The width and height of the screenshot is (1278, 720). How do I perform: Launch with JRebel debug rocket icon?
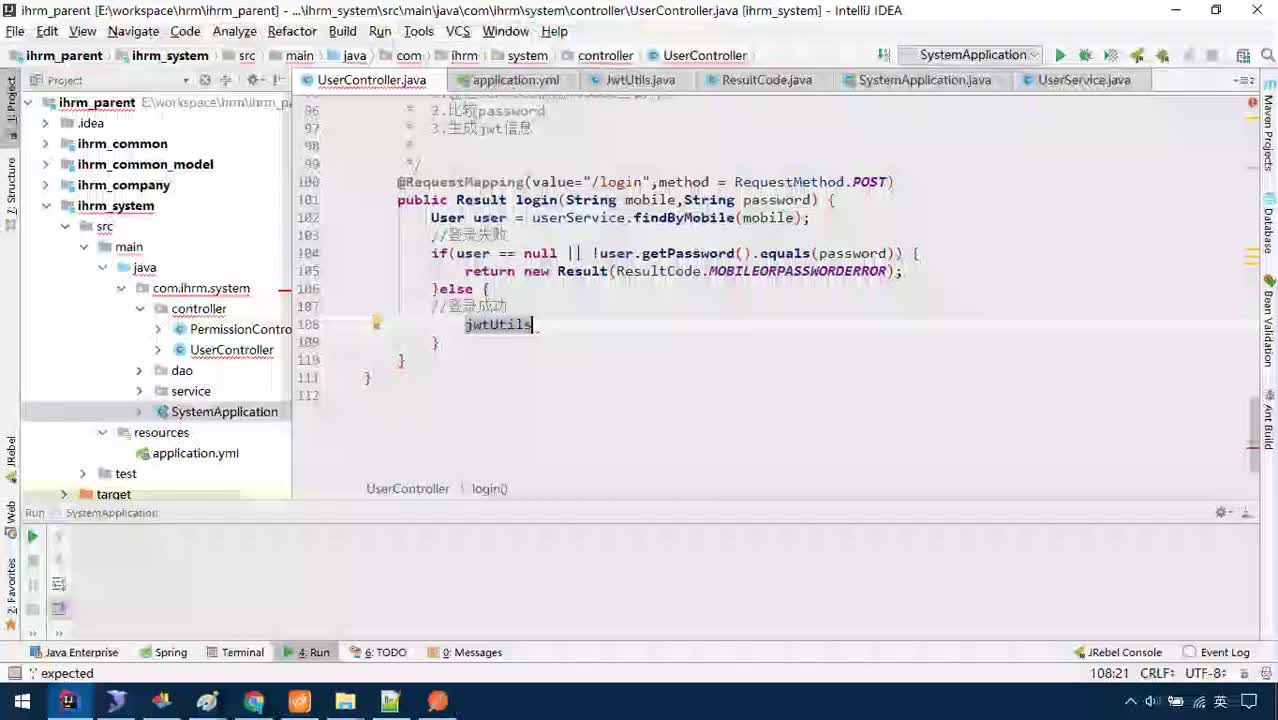pyautogui.click(x=1162, y=56)
